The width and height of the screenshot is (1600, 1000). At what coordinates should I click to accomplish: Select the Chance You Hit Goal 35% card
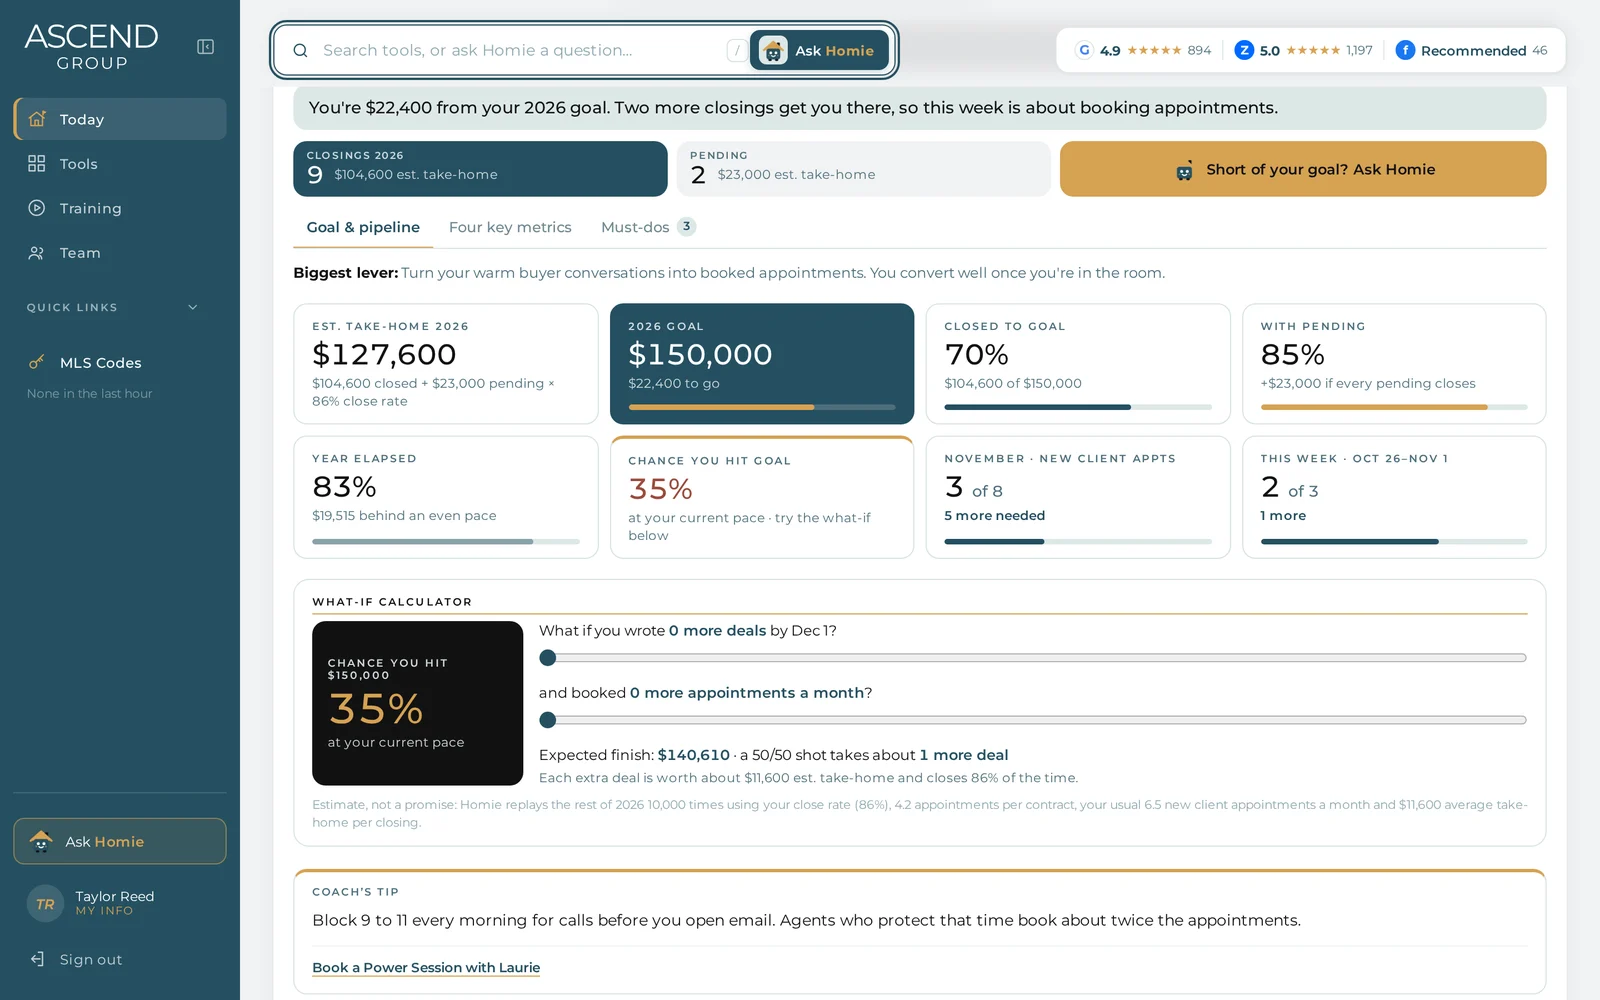[x=762, y=497]
